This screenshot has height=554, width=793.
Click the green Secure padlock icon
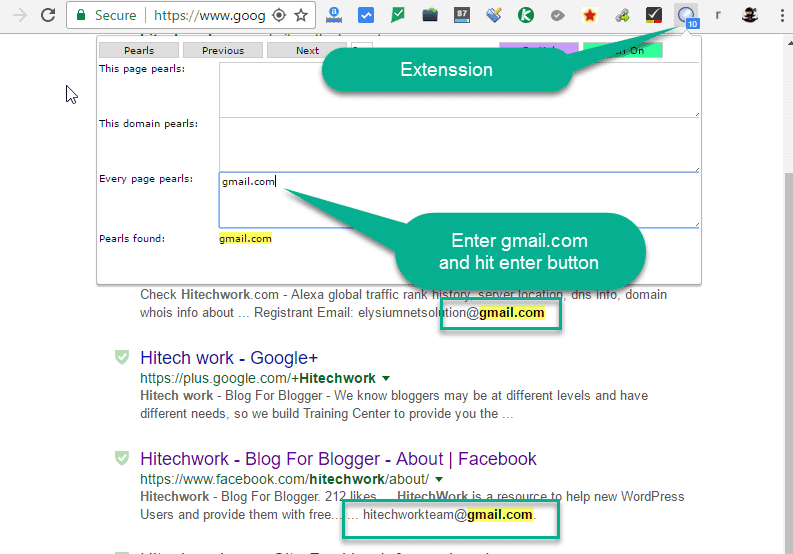[x=81, y=15]
